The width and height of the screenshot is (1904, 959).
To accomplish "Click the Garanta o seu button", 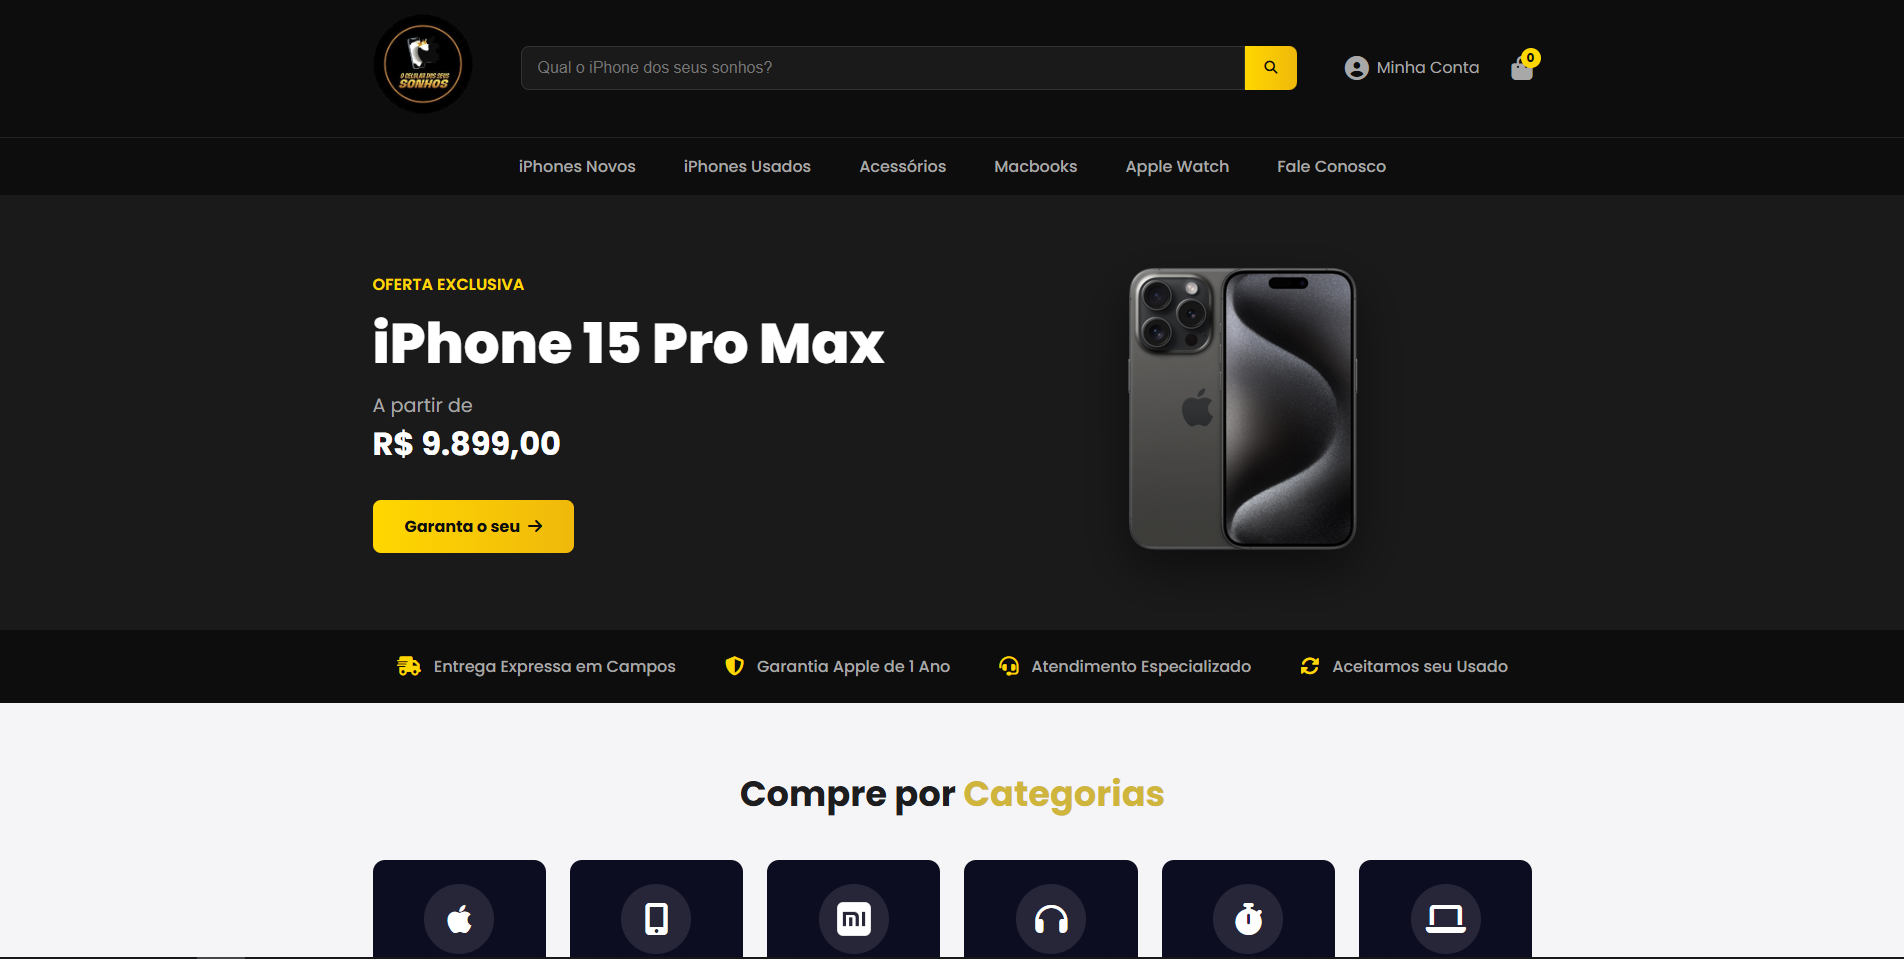I will [x=473, y=526].
